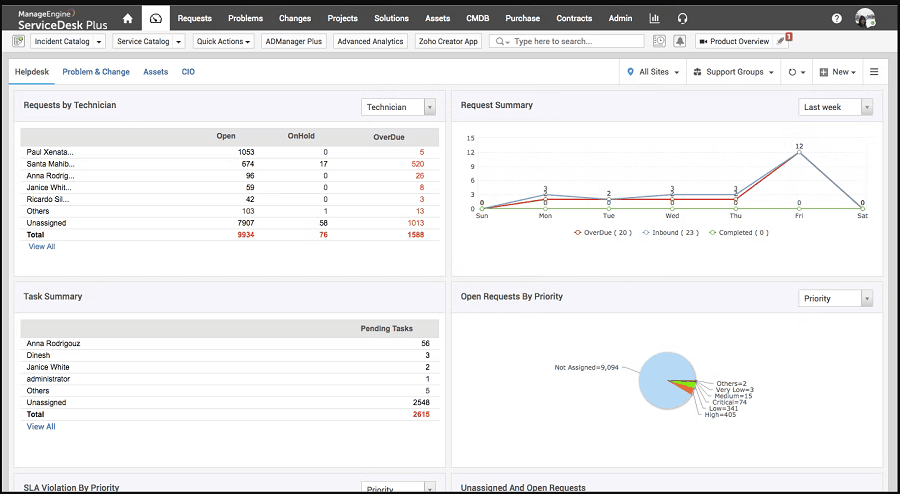Image resolution: width=900 pixels, height=494 pixels.
Task: Open the Reports bar chart icon
Action: coord(654,18)
